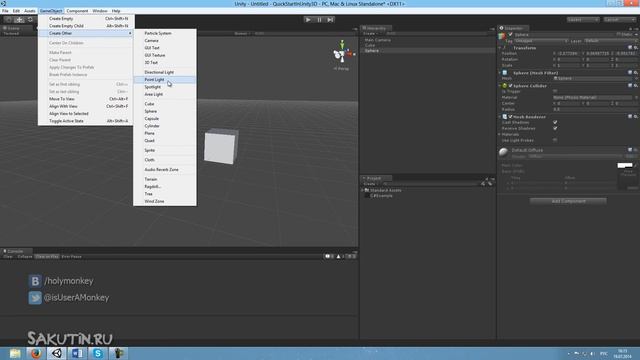Toggle Clear on Play in Console

47,257
